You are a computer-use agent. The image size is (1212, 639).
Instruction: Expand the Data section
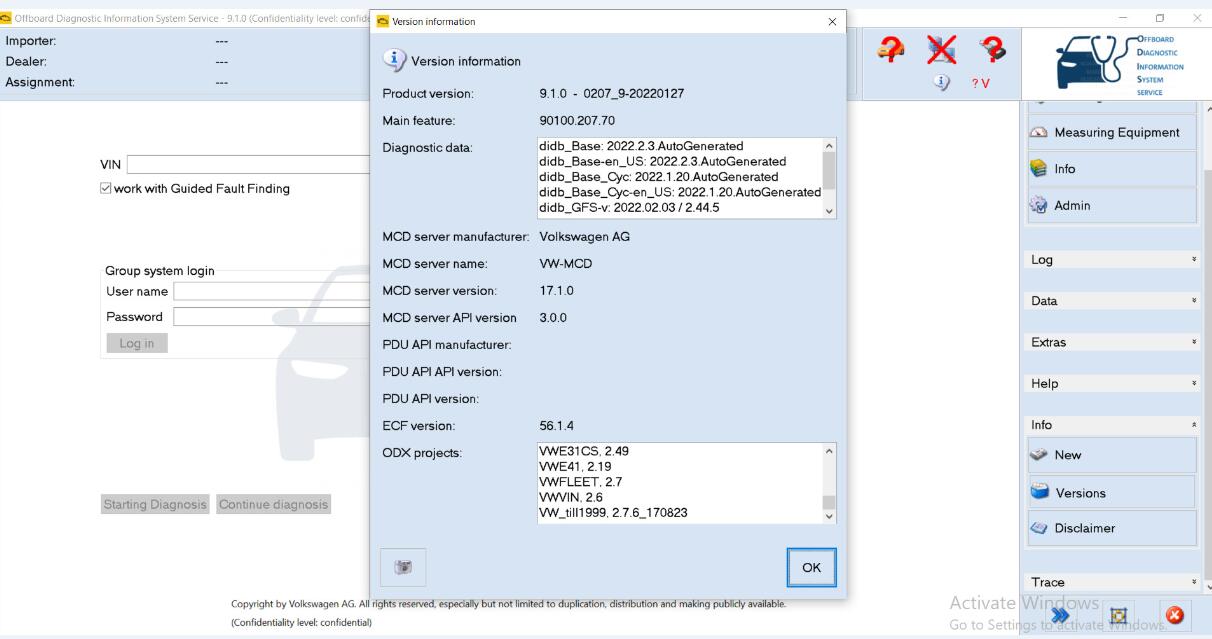point(1113,301)
